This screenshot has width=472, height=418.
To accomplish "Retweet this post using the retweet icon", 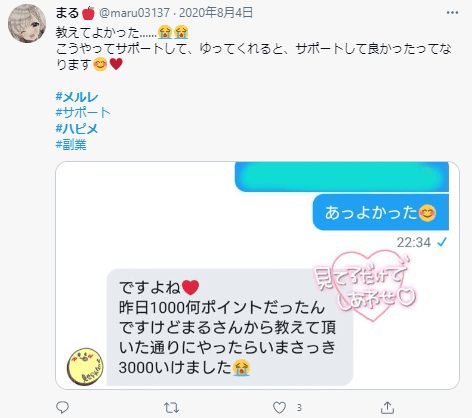I will pos(171,407).
